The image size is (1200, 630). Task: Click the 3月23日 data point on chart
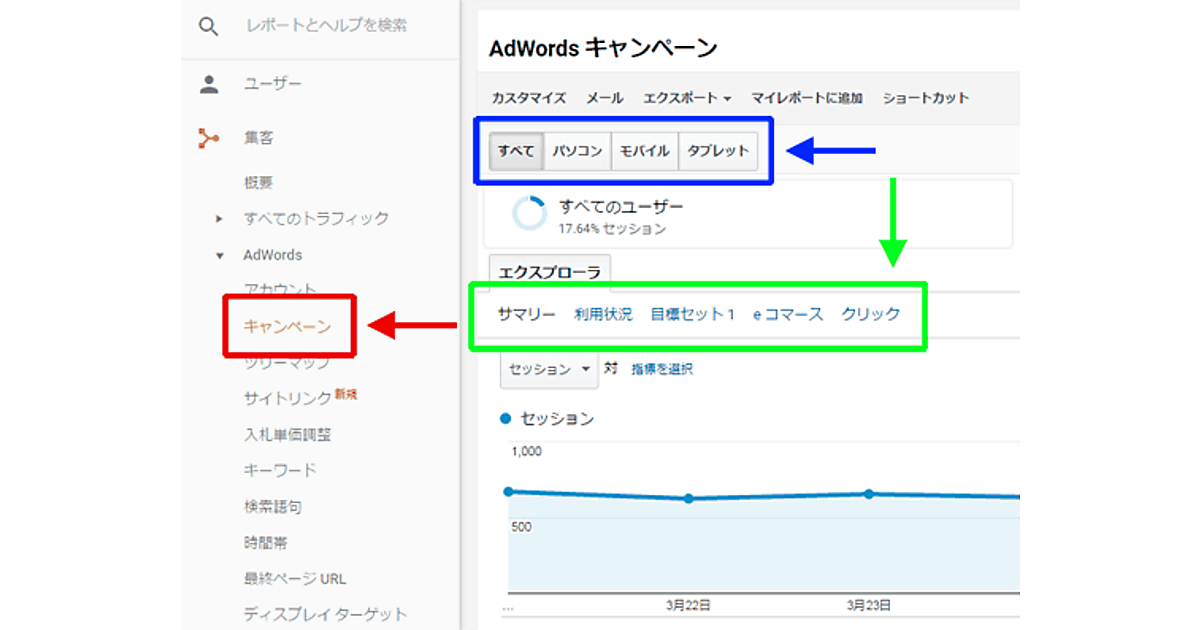(869, 494)
